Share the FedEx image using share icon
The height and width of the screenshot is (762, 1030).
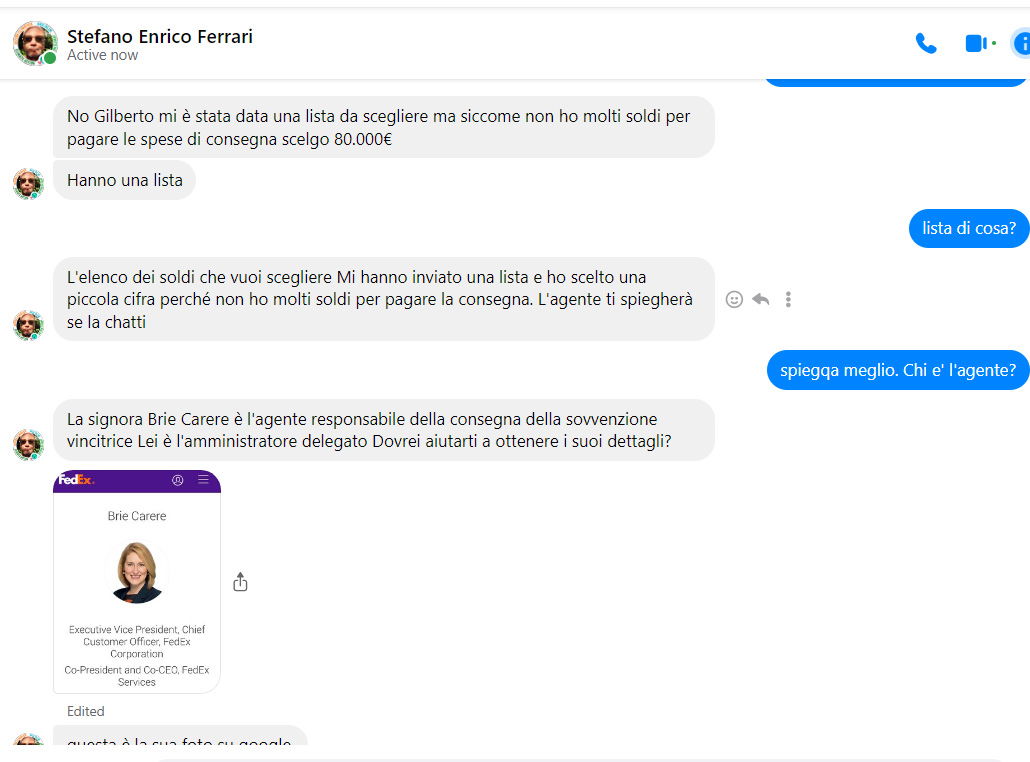240,582
